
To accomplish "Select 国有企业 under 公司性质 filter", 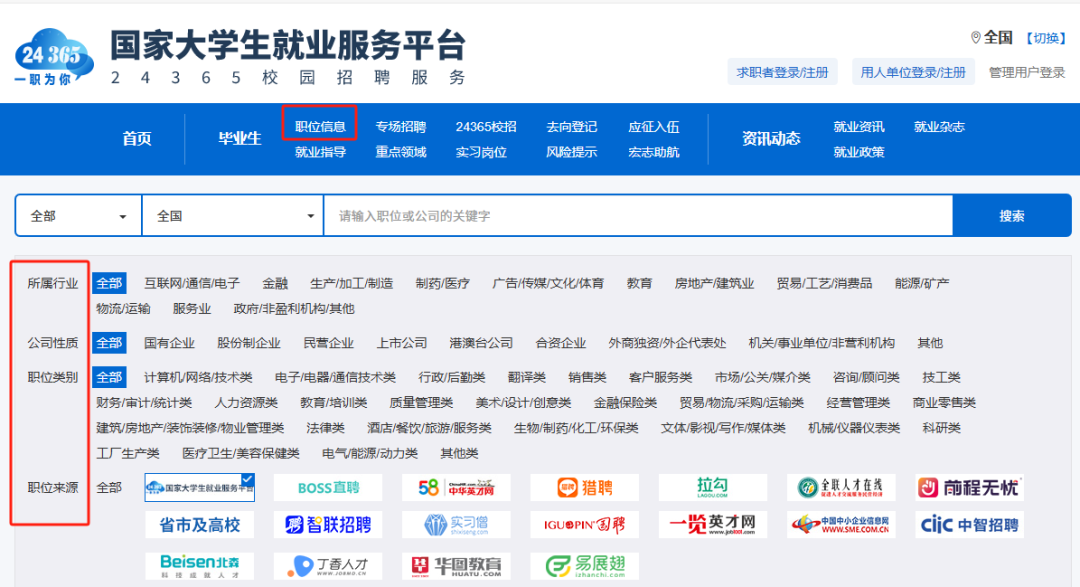I will click(169, 343).
